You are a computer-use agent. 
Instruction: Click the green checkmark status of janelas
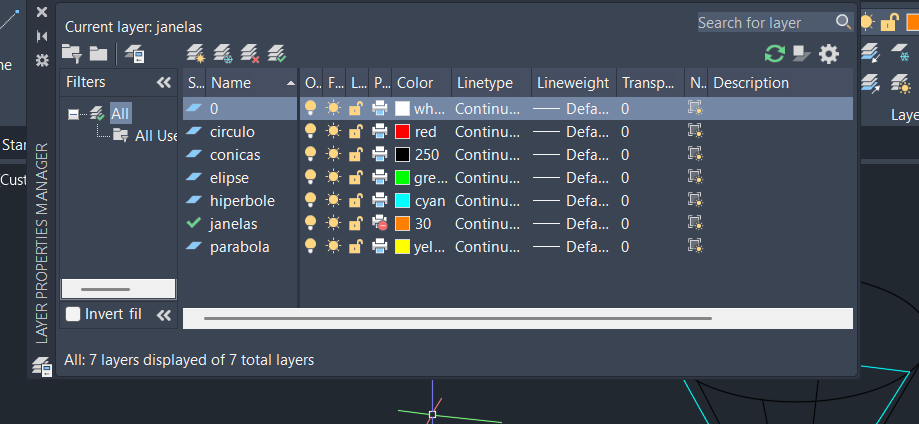(x=193, y=223)
